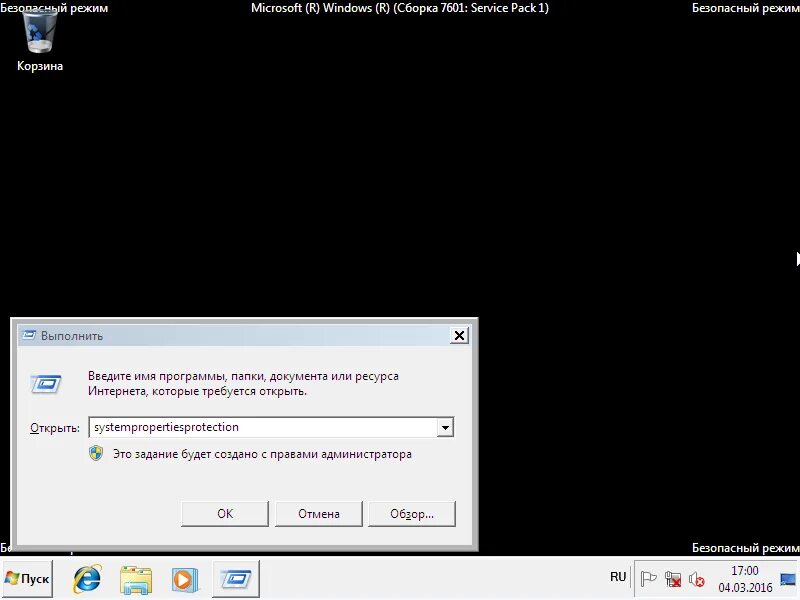Click the network disconnected tray icon
This screenshot has height=600, width=800.
click(673, 579)
